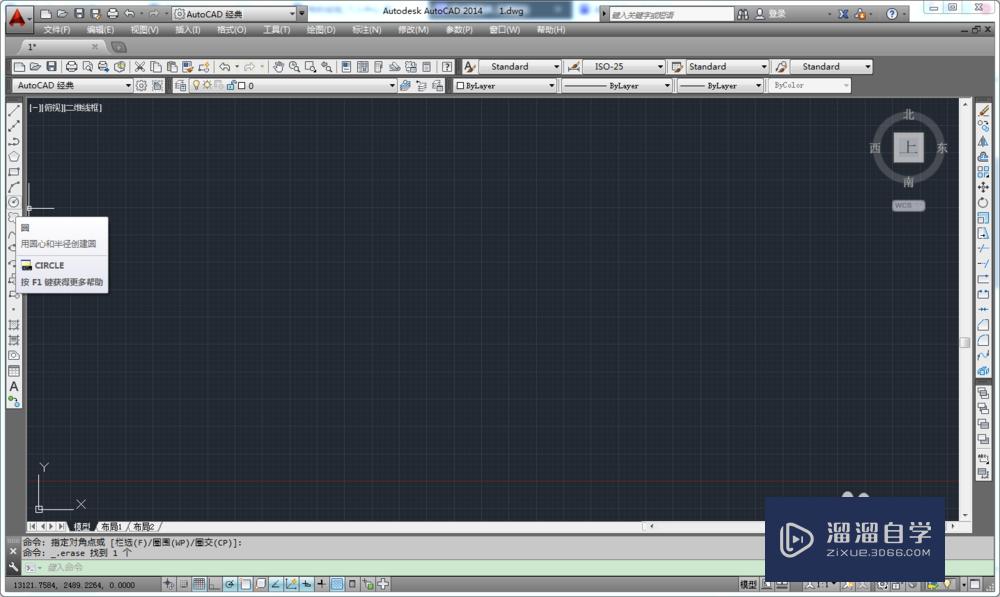Close the 1* drawing file tab

[x=94, y=47]
